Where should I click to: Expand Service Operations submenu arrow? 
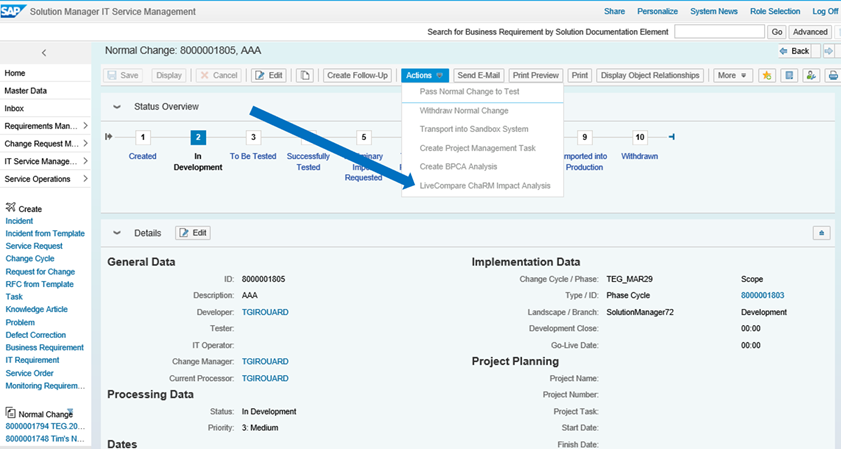85,179
